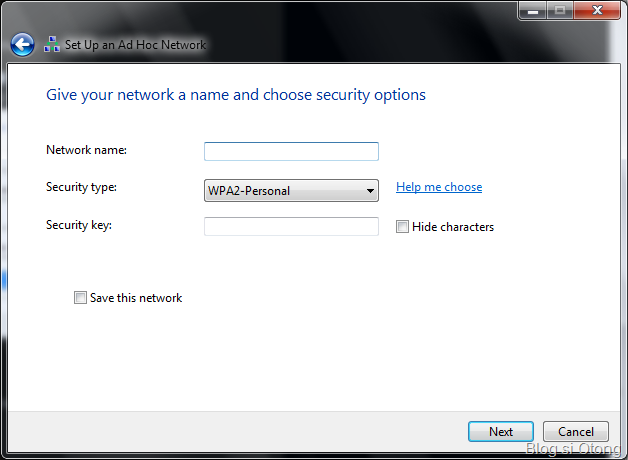Viewport: 628px width, 460px height.
Task: Click the Save this network label
Action: click(x=136, y=298)
